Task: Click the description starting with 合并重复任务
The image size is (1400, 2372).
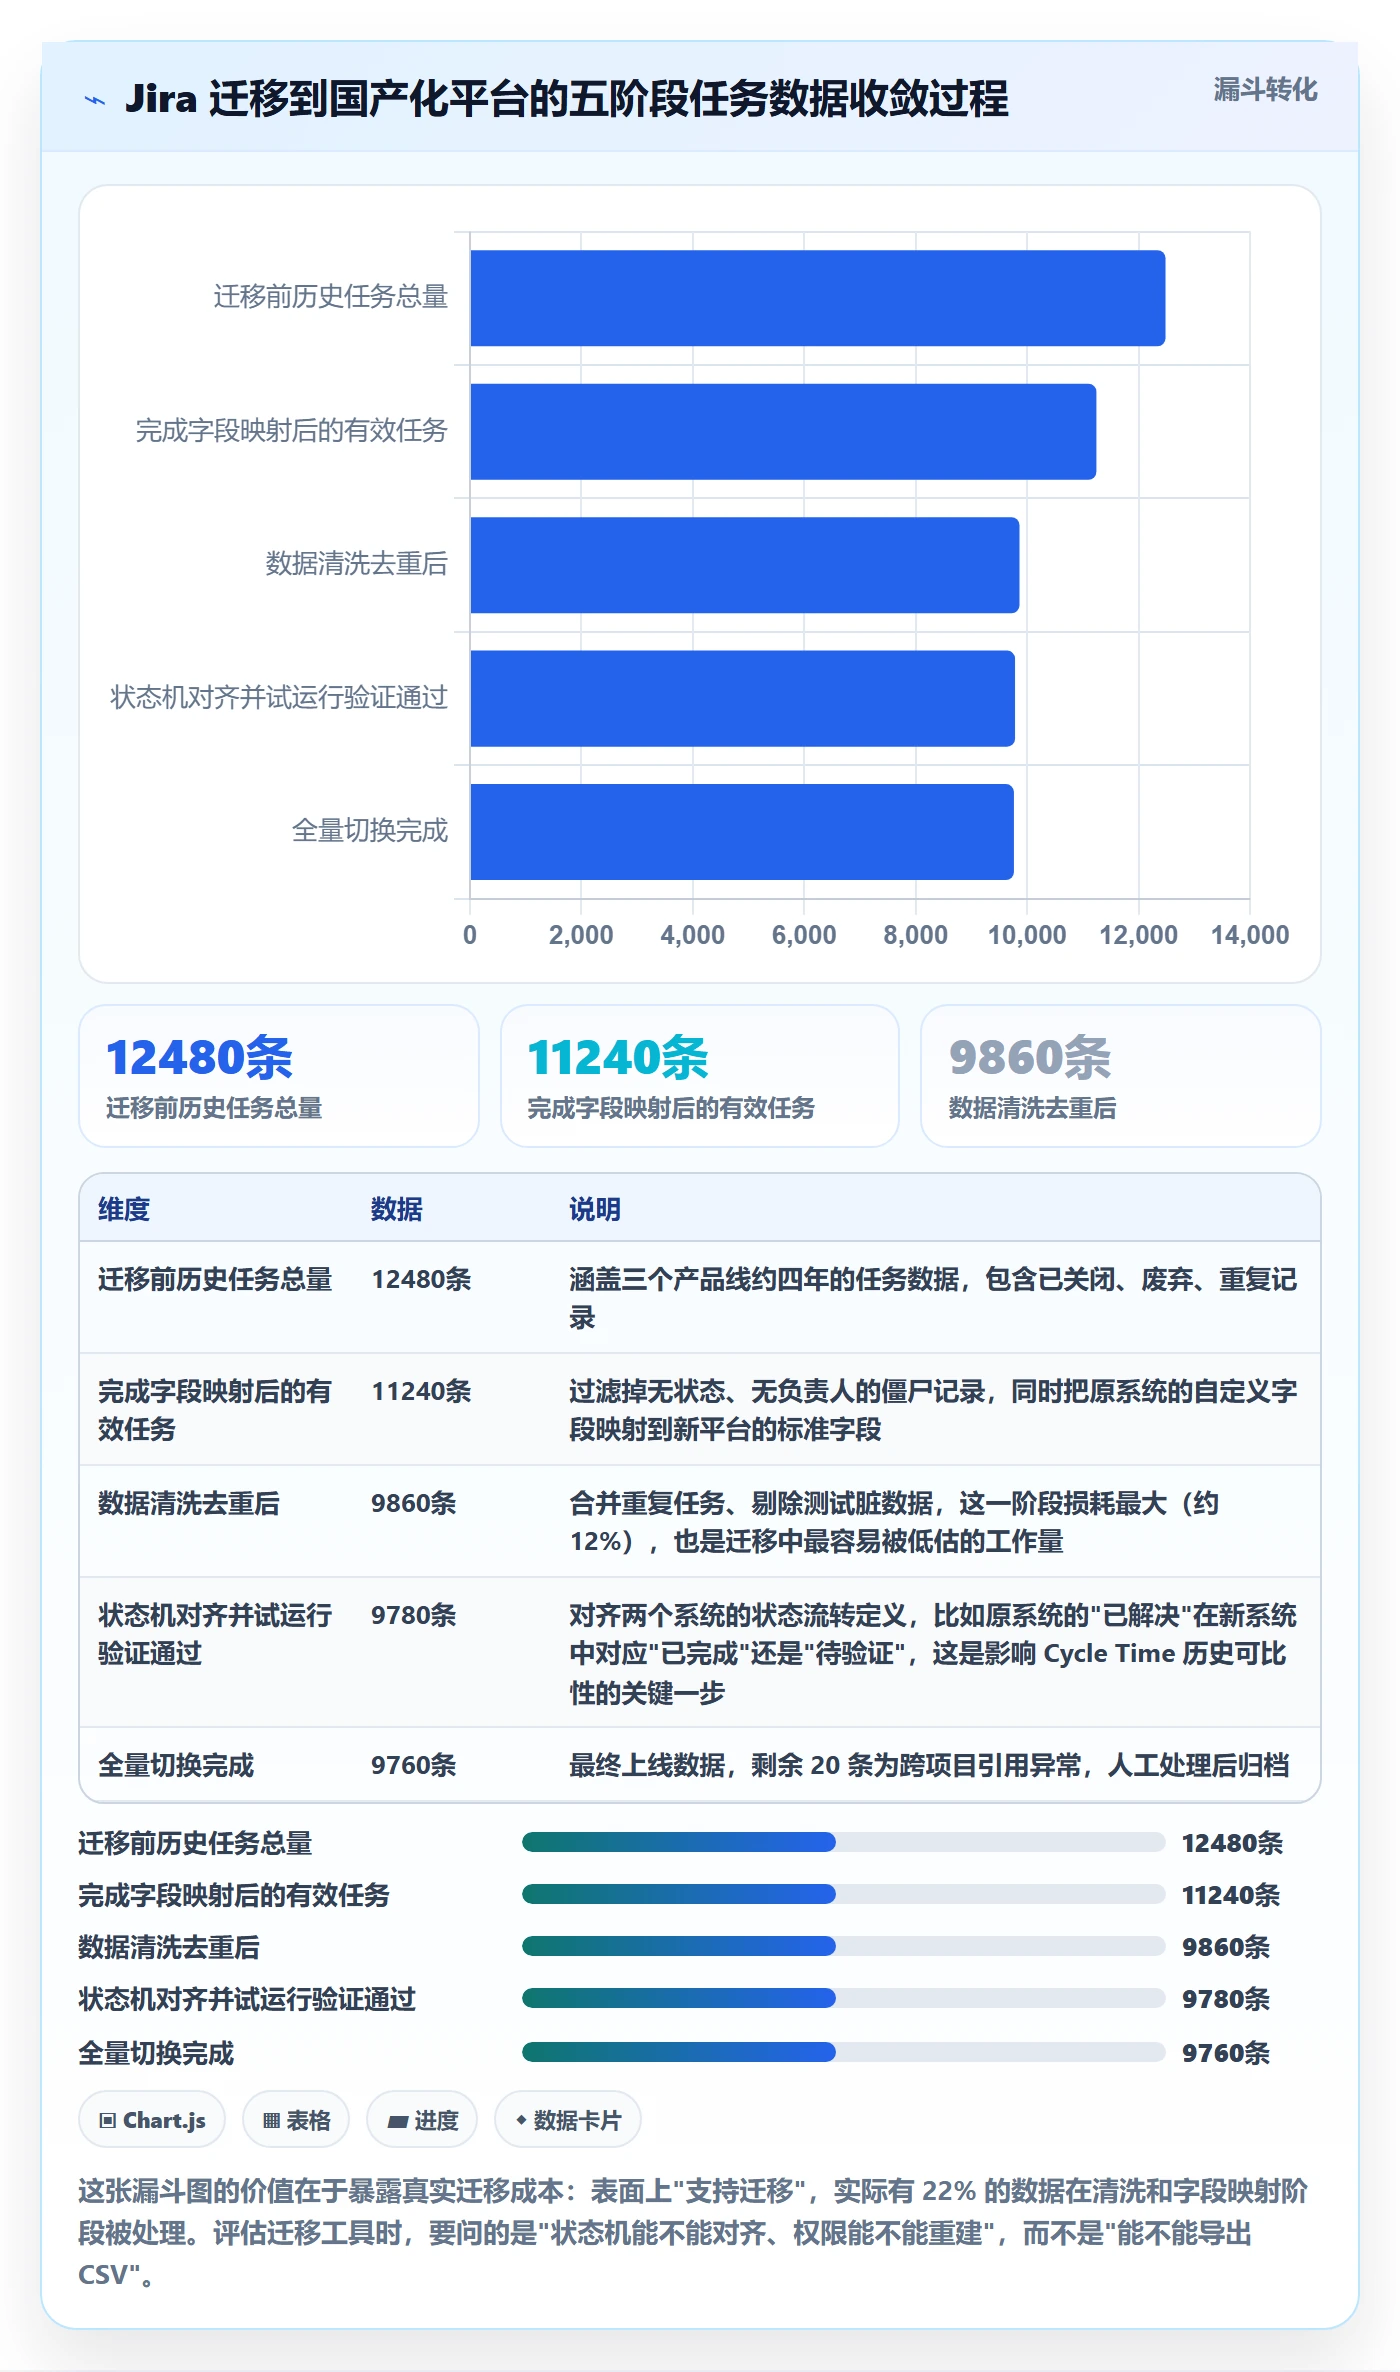Action: 895,1522
